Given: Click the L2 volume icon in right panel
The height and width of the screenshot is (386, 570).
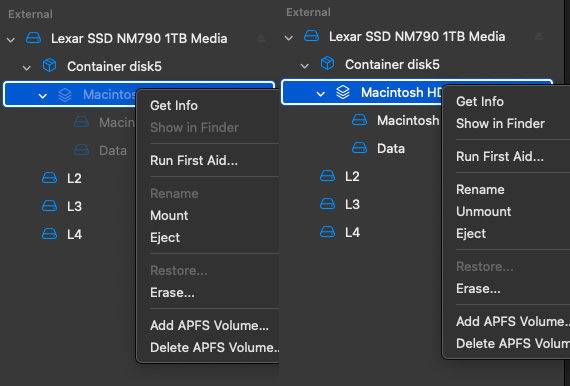Looking at the screenshot, I should tap(328, 176).
